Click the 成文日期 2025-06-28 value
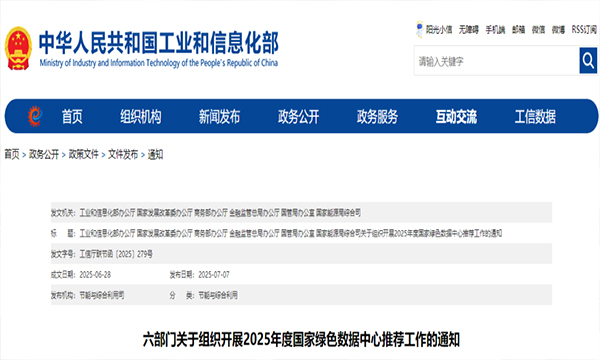 (95, 274)
